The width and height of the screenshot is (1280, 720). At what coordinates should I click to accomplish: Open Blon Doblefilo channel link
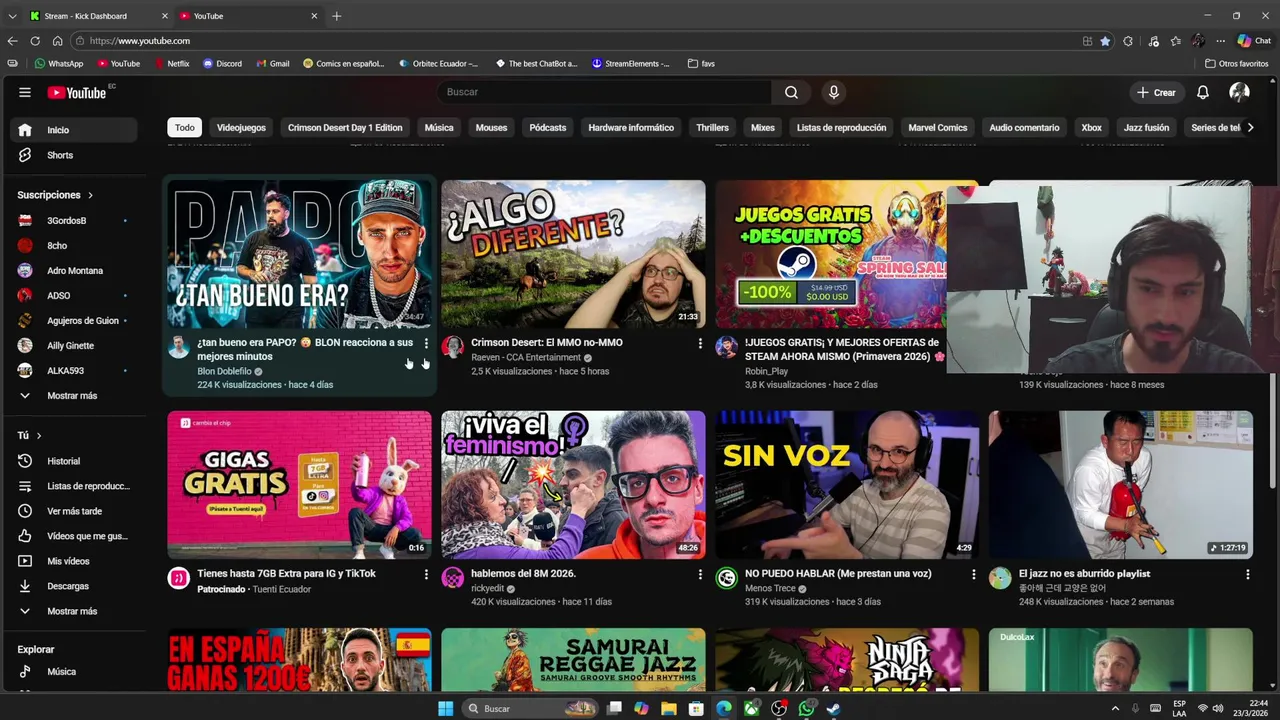pos(224,371)
